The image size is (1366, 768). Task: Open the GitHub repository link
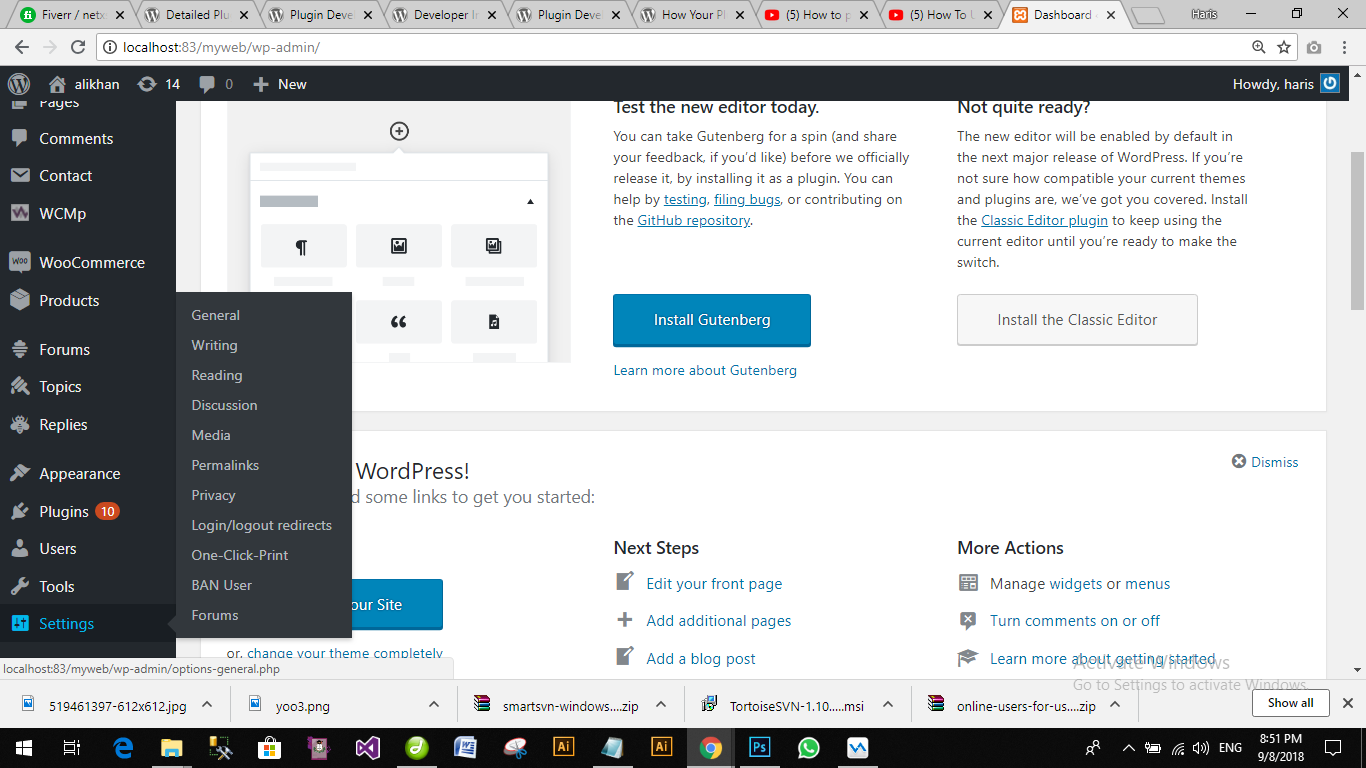pyautogui.click(x=693, y=220)
